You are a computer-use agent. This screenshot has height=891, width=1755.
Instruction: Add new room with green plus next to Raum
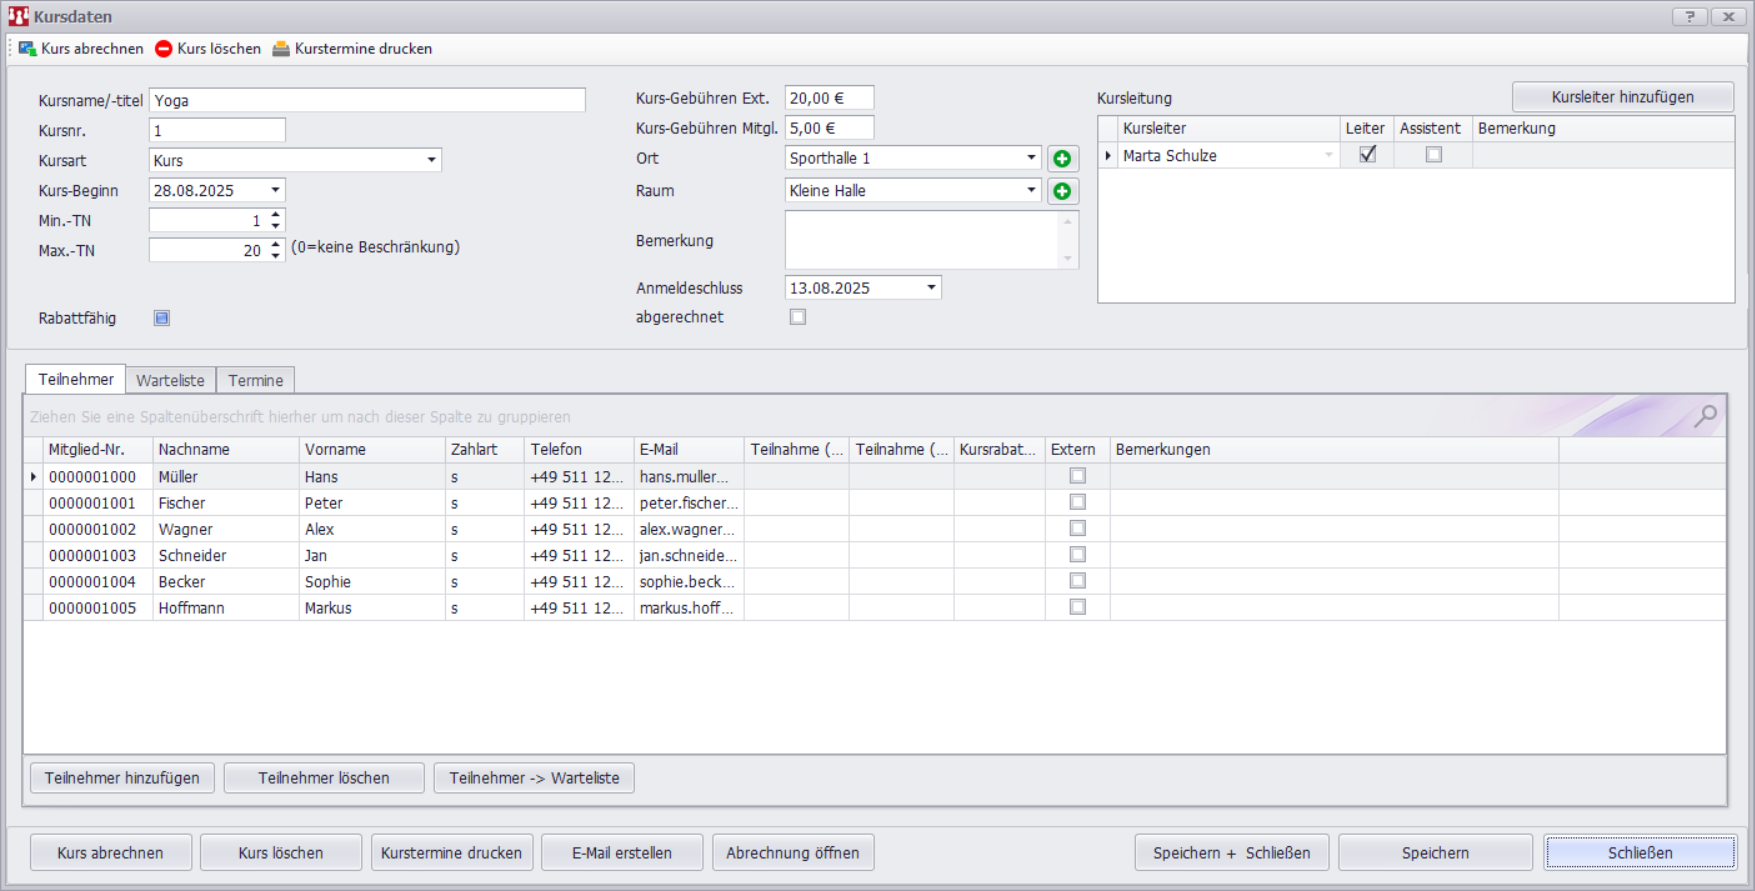click(x=1062, y=191)
